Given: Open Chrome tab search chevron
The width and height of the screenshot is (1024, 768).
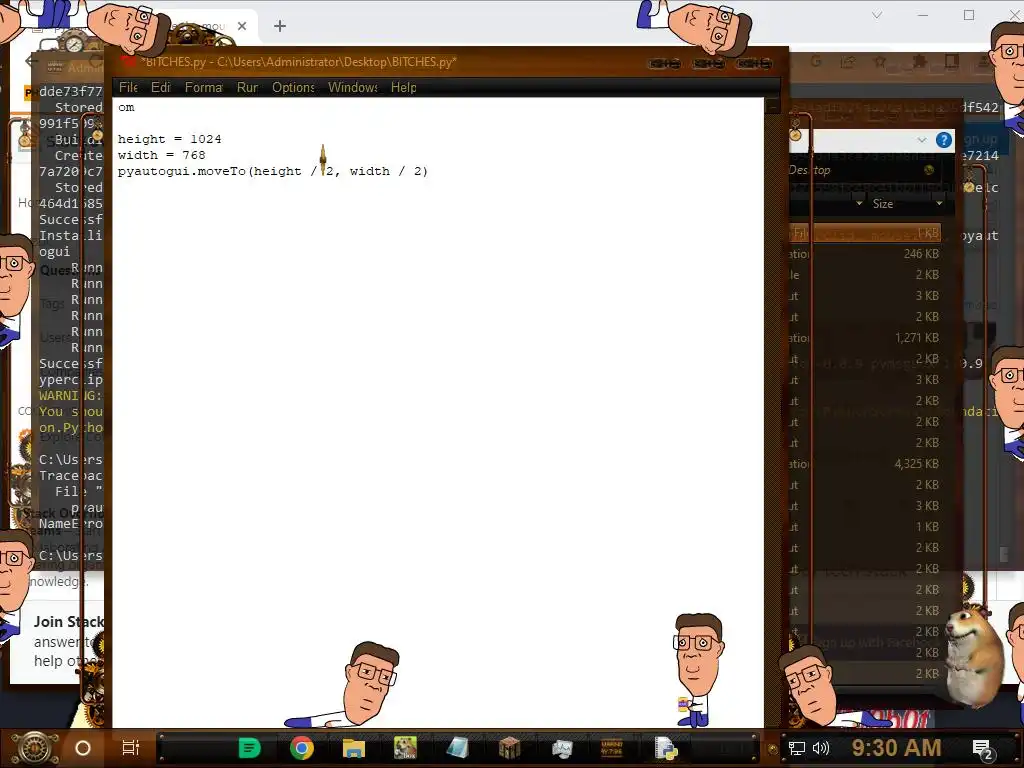Looking at the screenshot, I should point(876,15).
